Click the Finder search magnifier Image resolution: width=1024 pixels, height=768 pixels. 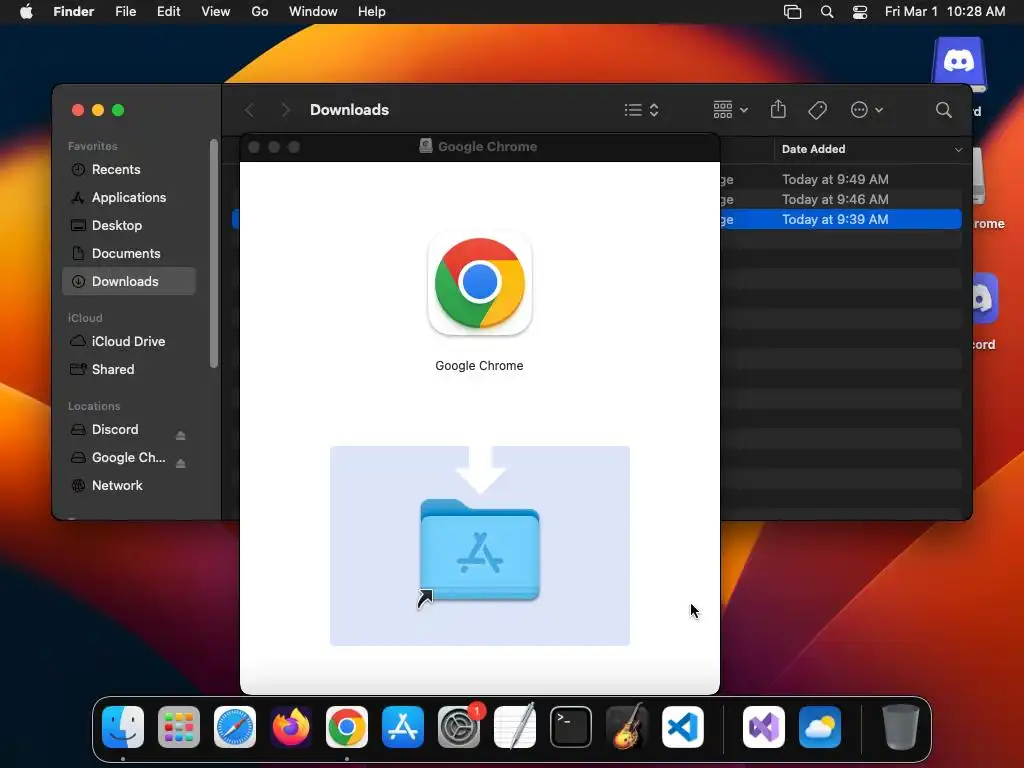944,110
